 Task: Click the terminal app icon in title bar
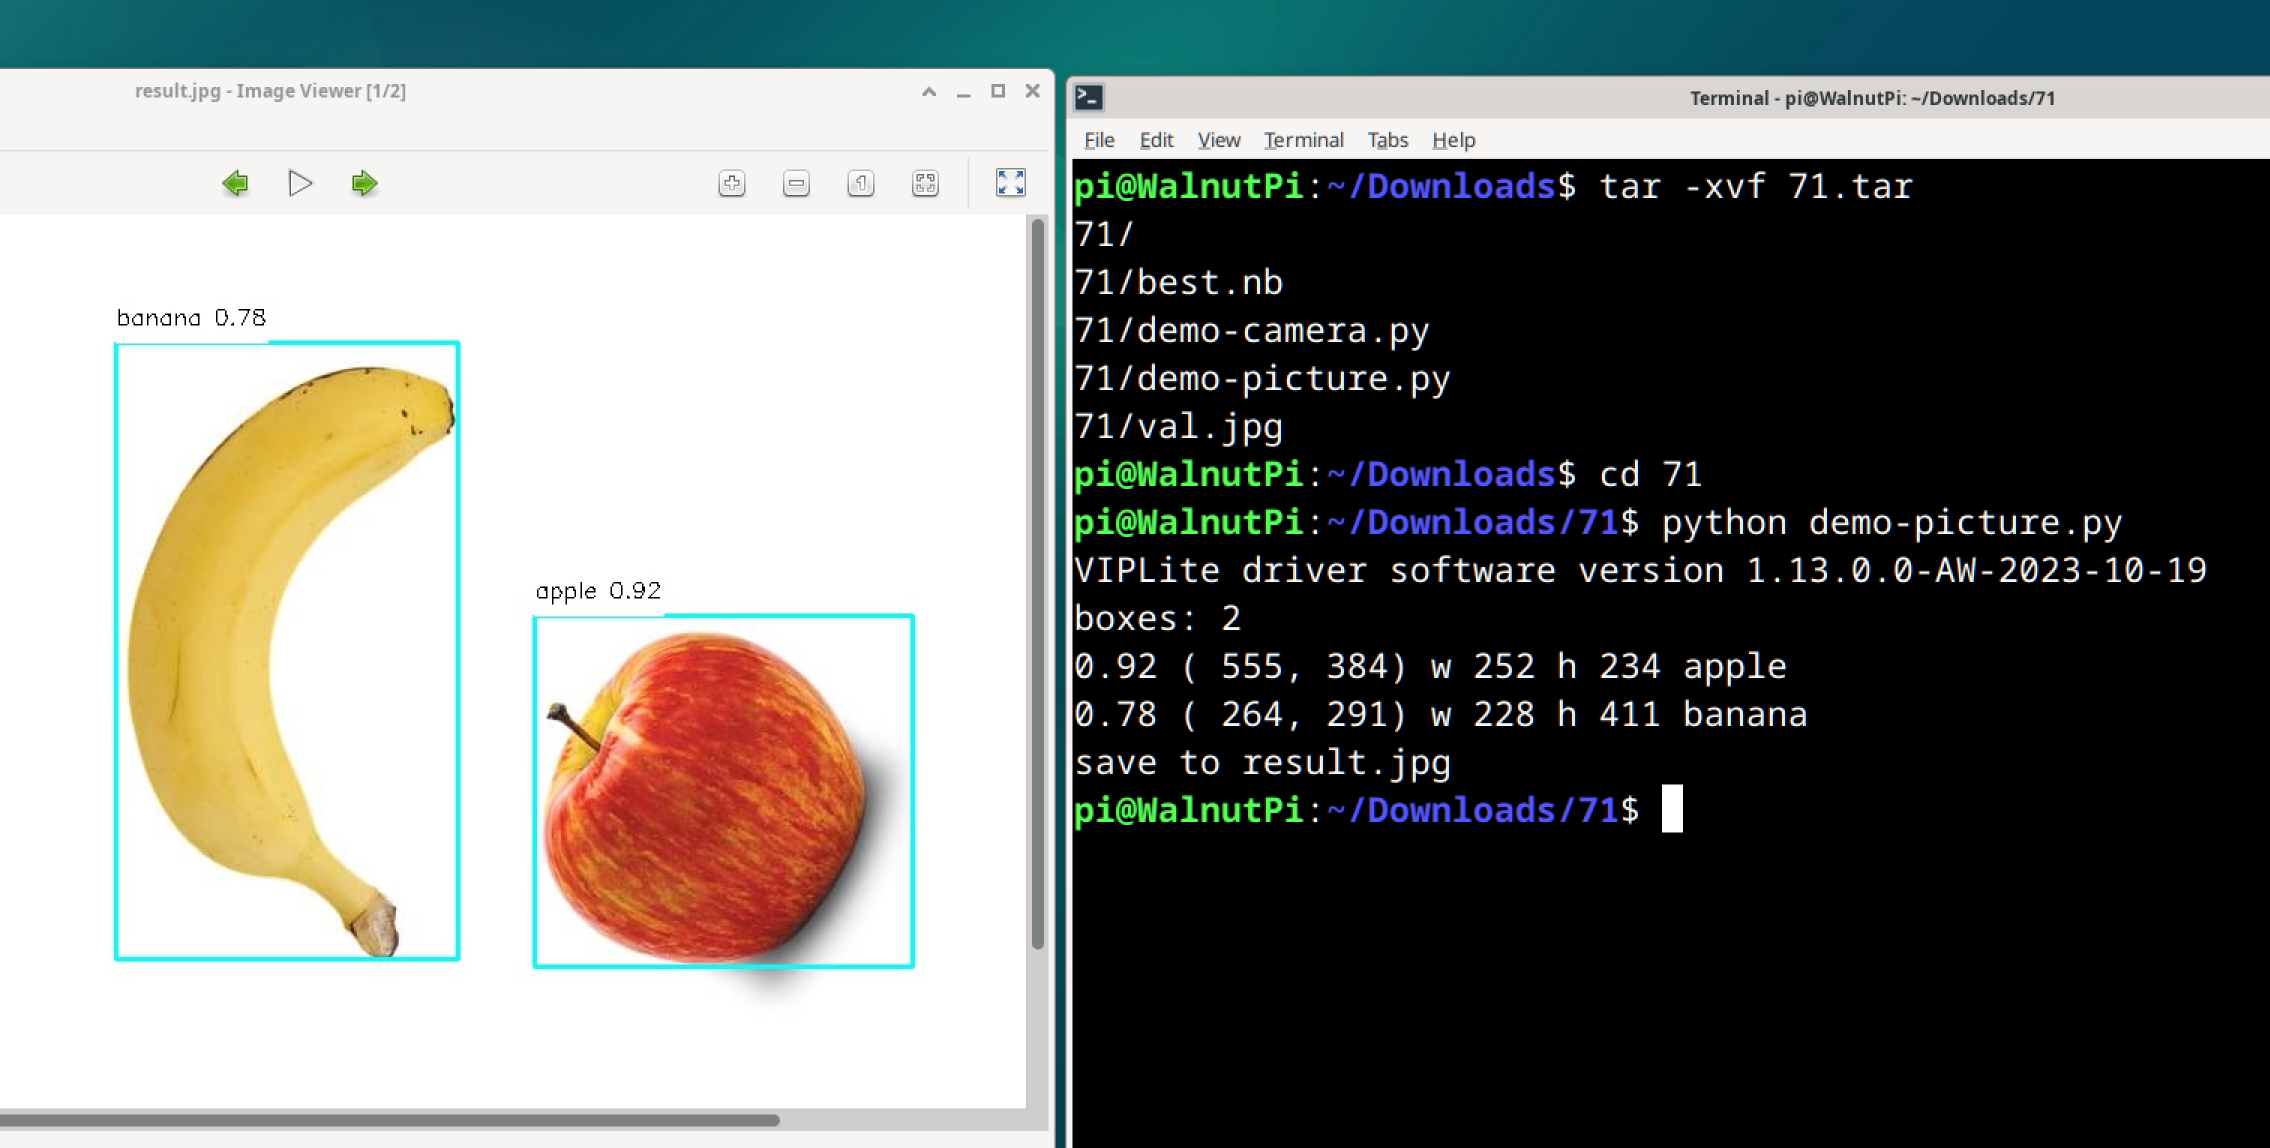click(1089, 97)
